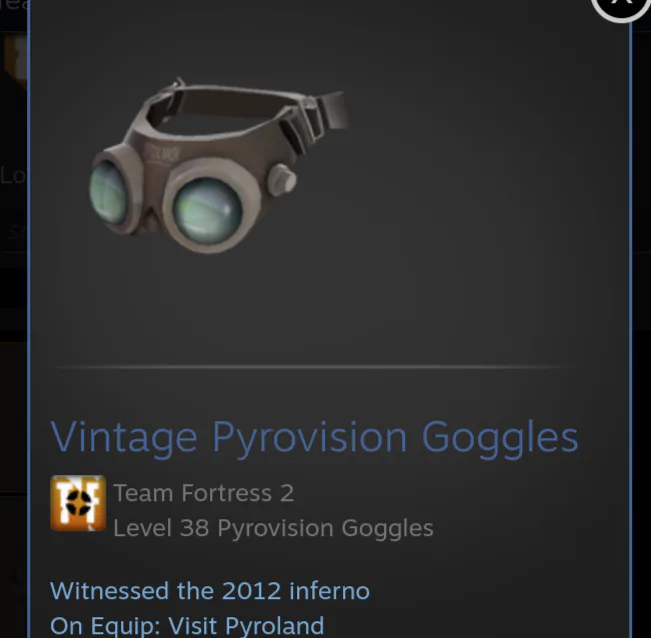Click empty dark area right of goggles
Screen dimensions: 651x638
477,187
